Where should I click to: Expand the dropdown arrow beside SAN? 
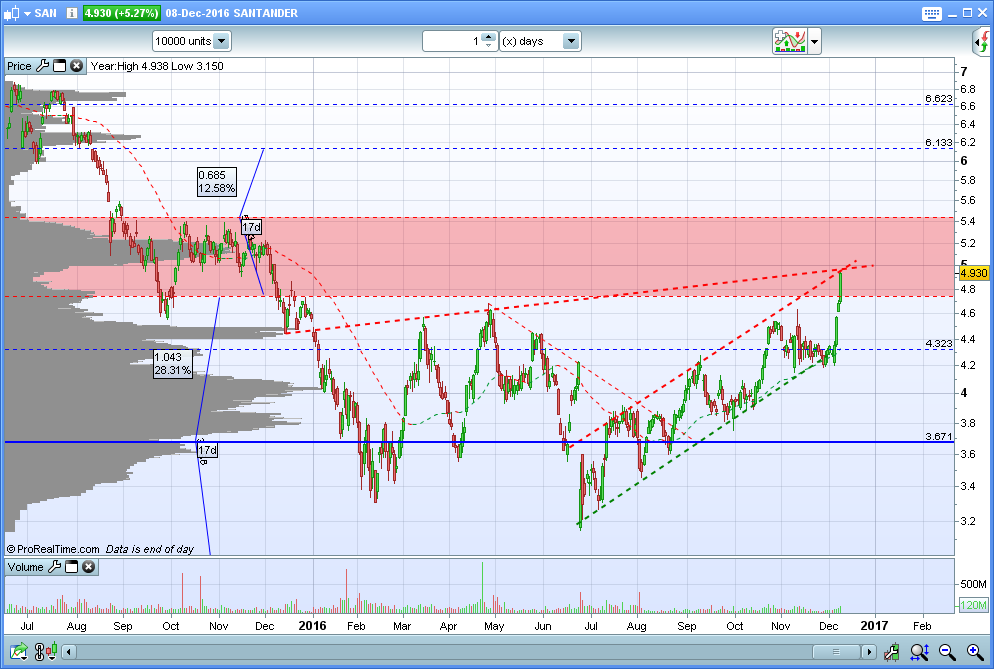pyautogui.click(x=27, y=13)
